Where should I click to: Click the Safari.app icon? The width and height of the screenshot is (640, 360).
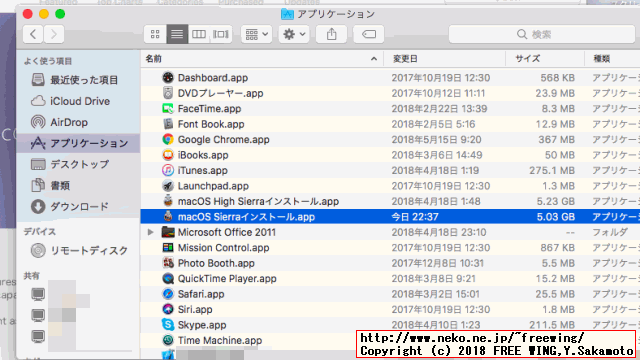168,294
